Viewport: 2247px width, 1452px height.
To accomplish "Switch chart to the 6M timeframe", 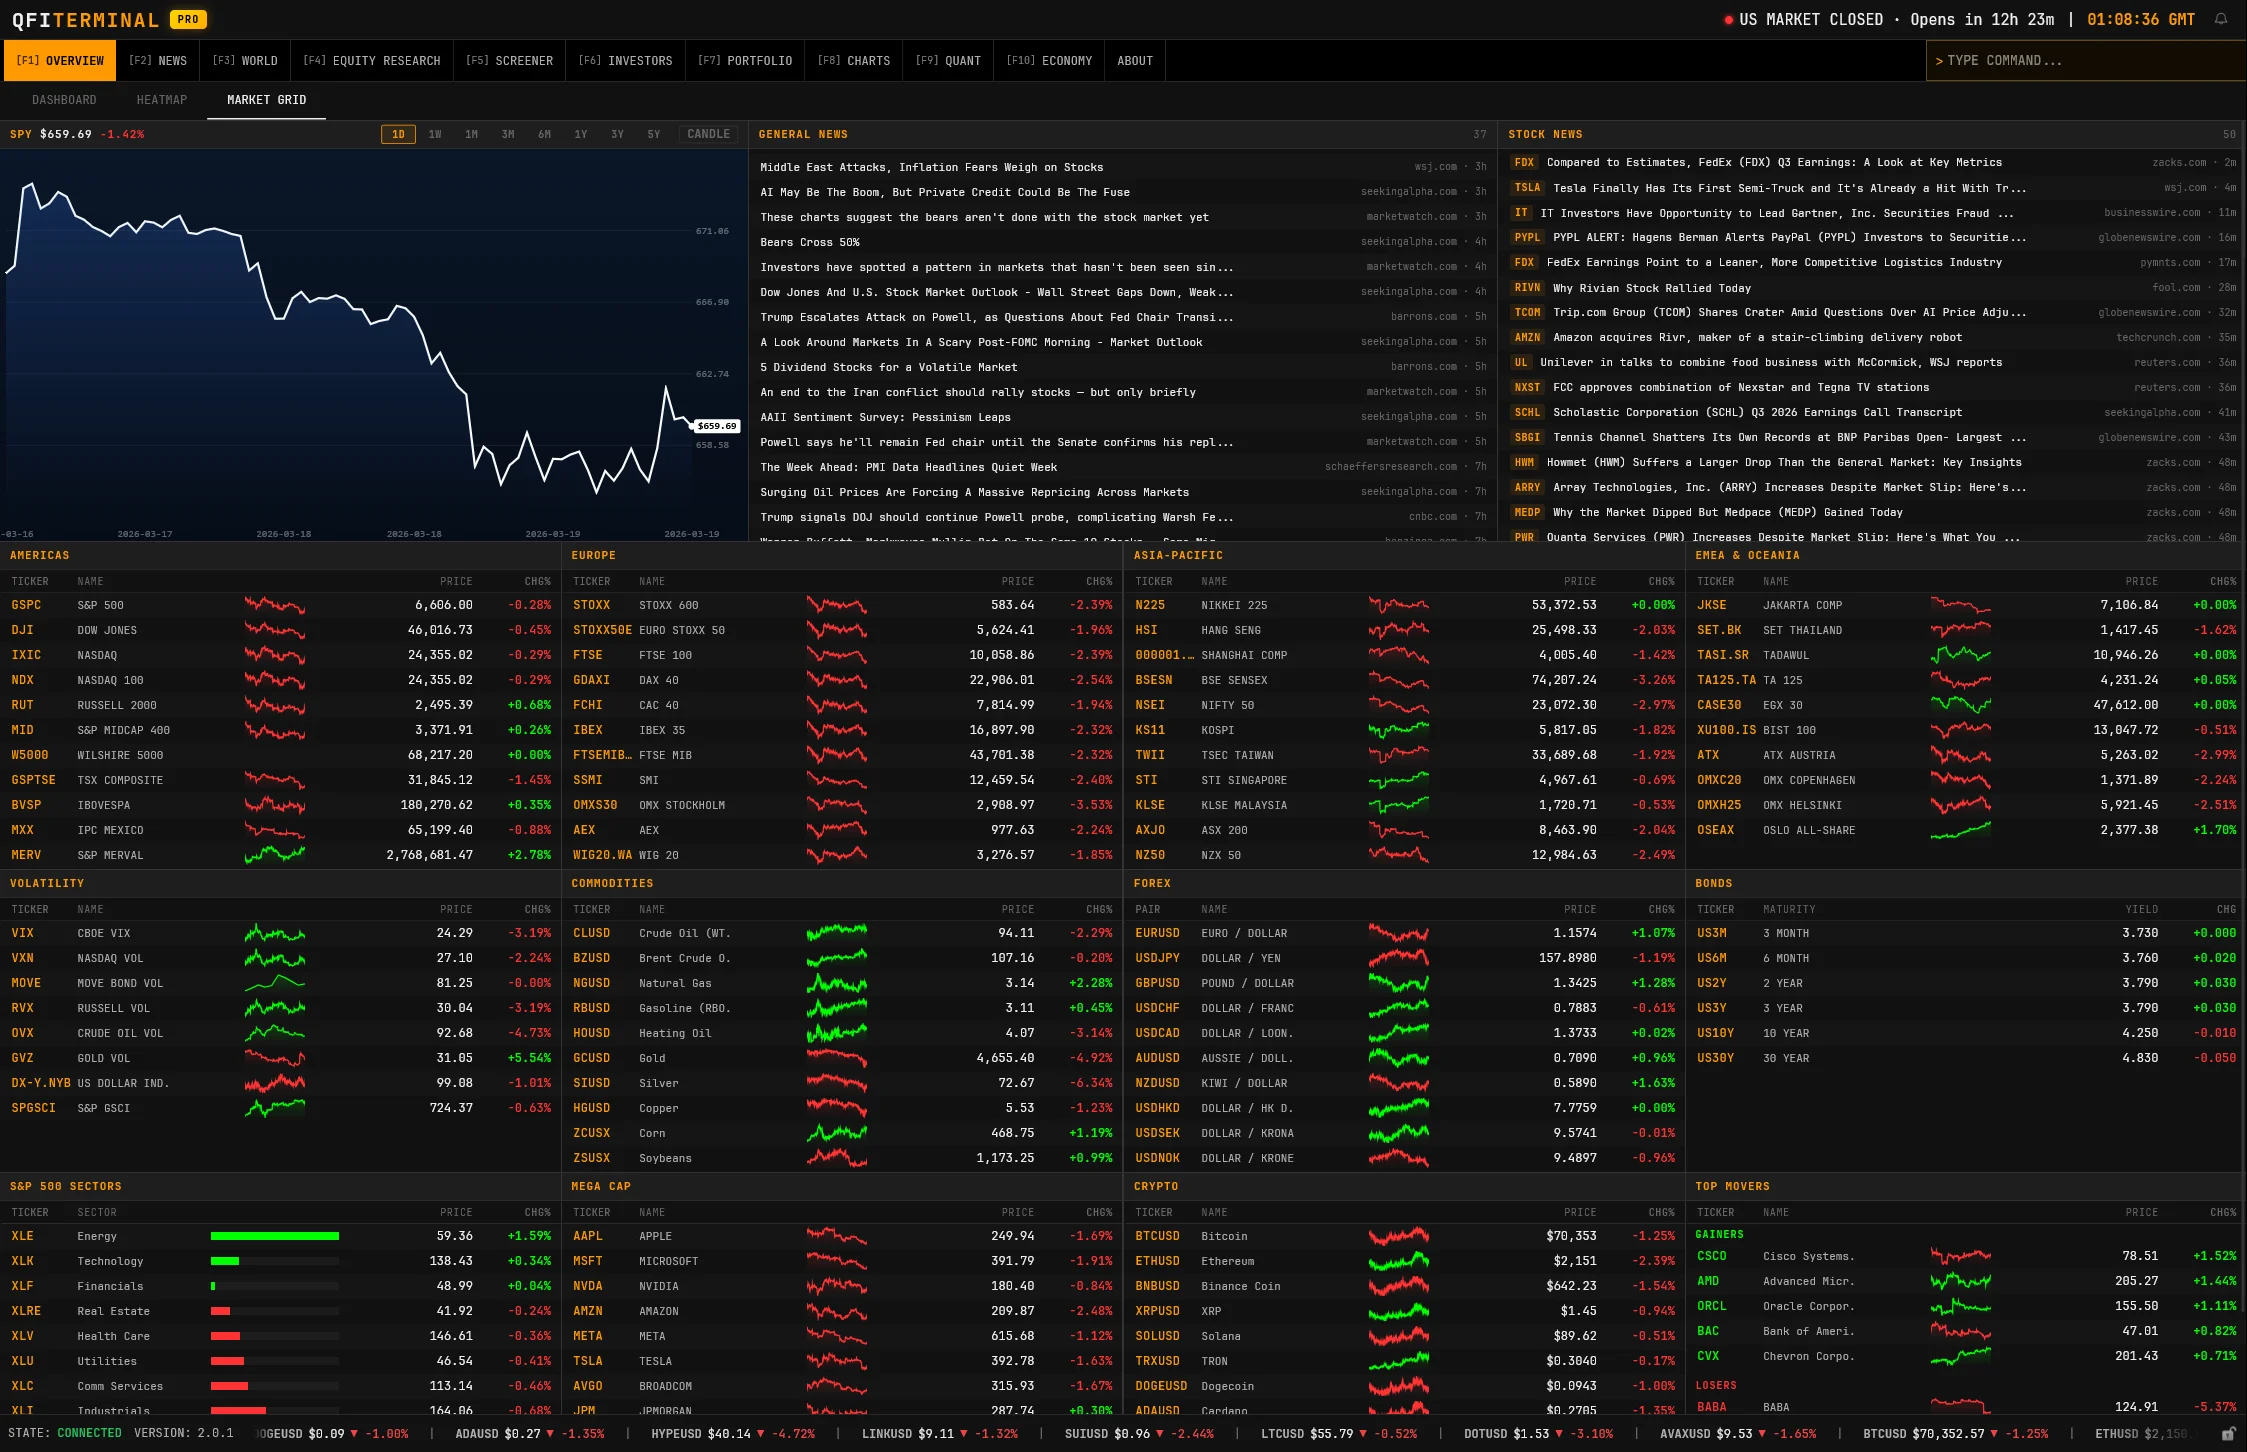I will [x=544, y=133].
